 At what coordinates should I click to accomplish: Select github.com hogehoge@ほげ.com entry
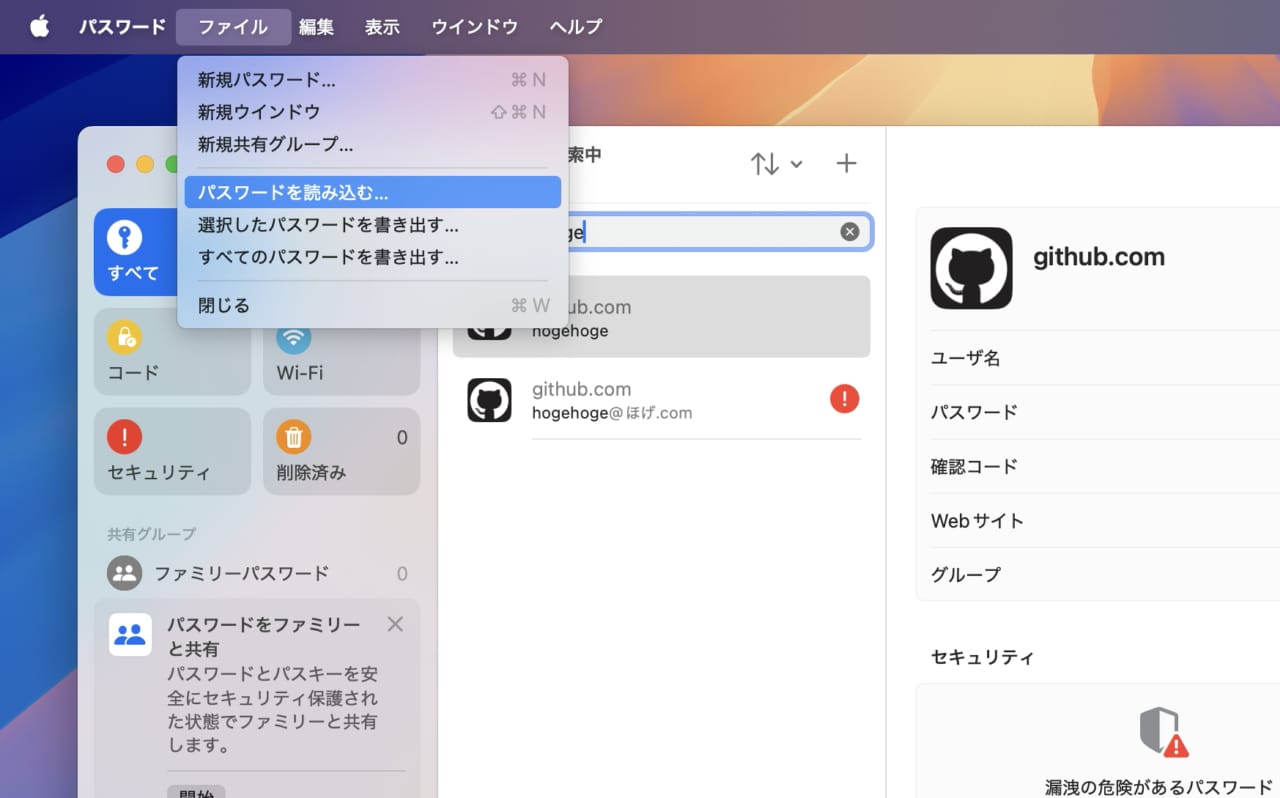[x=661, y=400]
